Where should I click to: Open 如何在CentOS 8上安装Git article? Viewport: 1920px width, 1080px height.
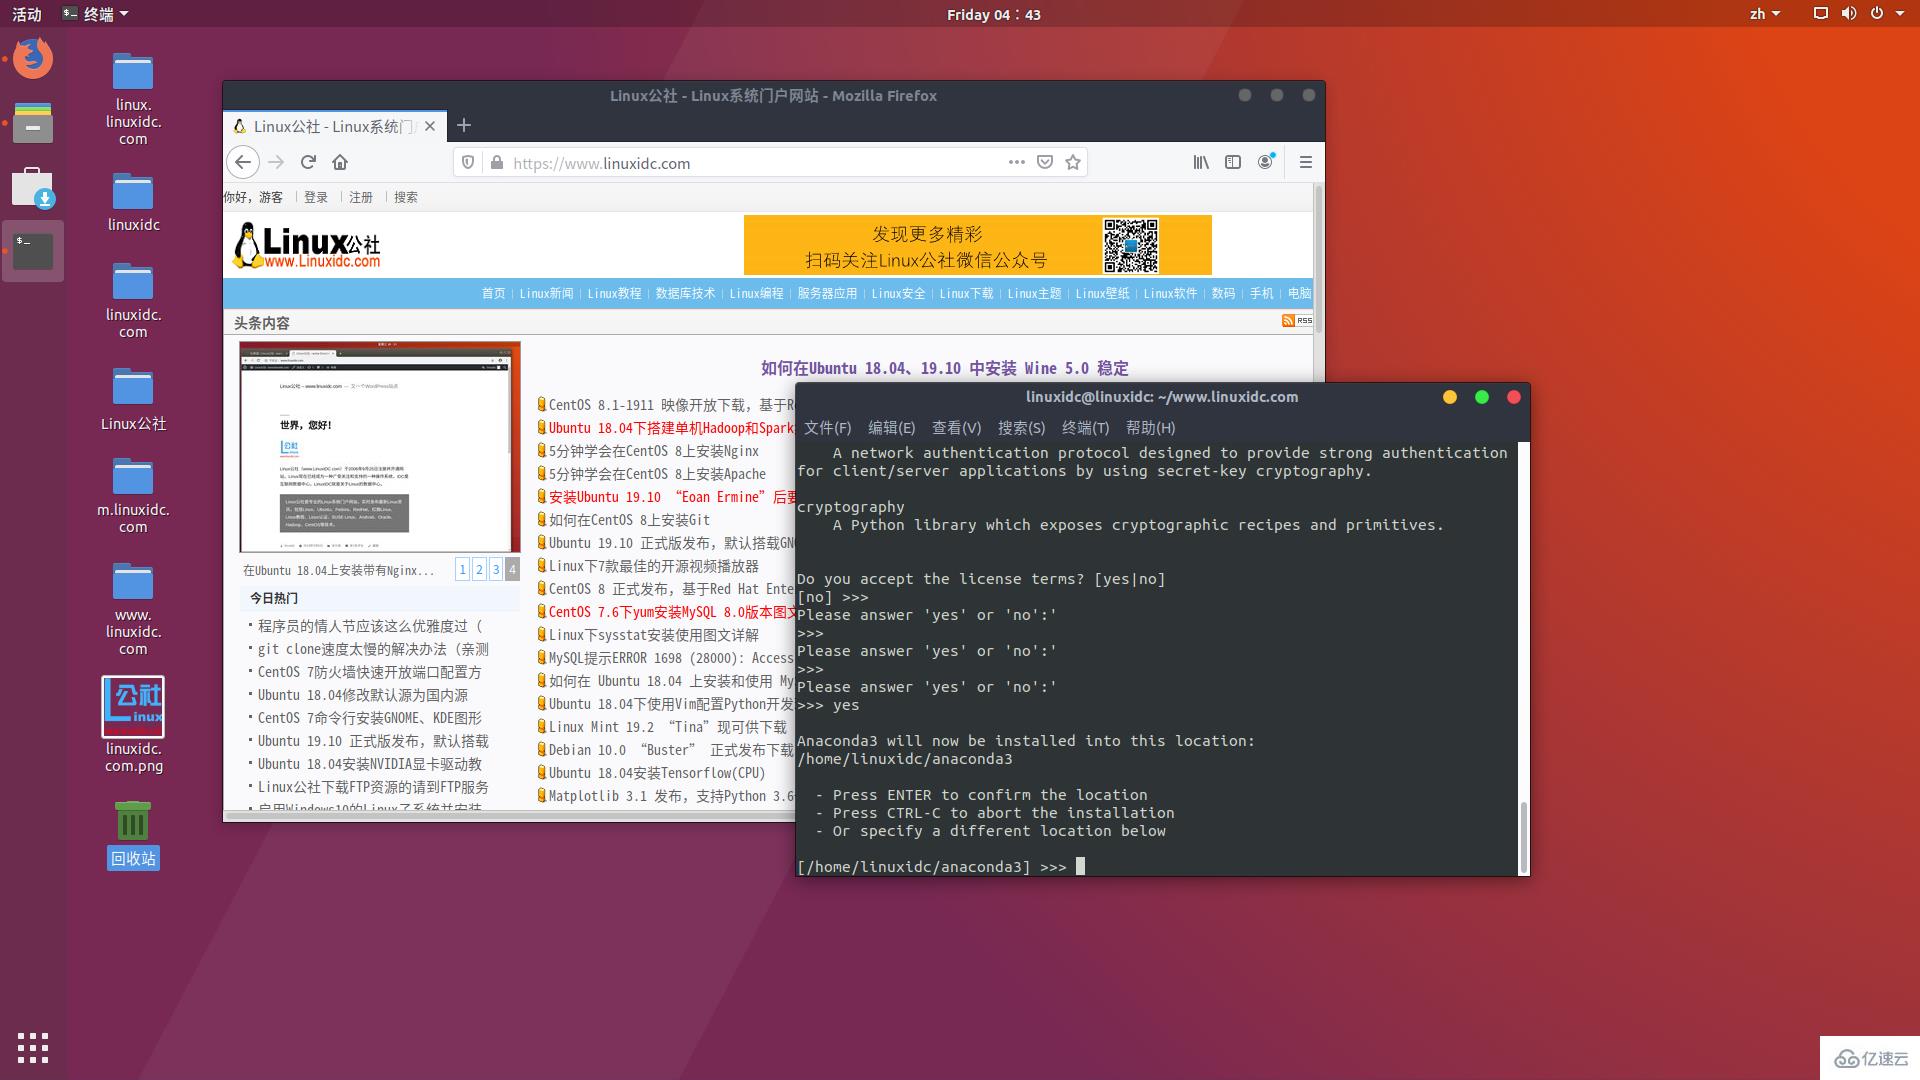629,520
